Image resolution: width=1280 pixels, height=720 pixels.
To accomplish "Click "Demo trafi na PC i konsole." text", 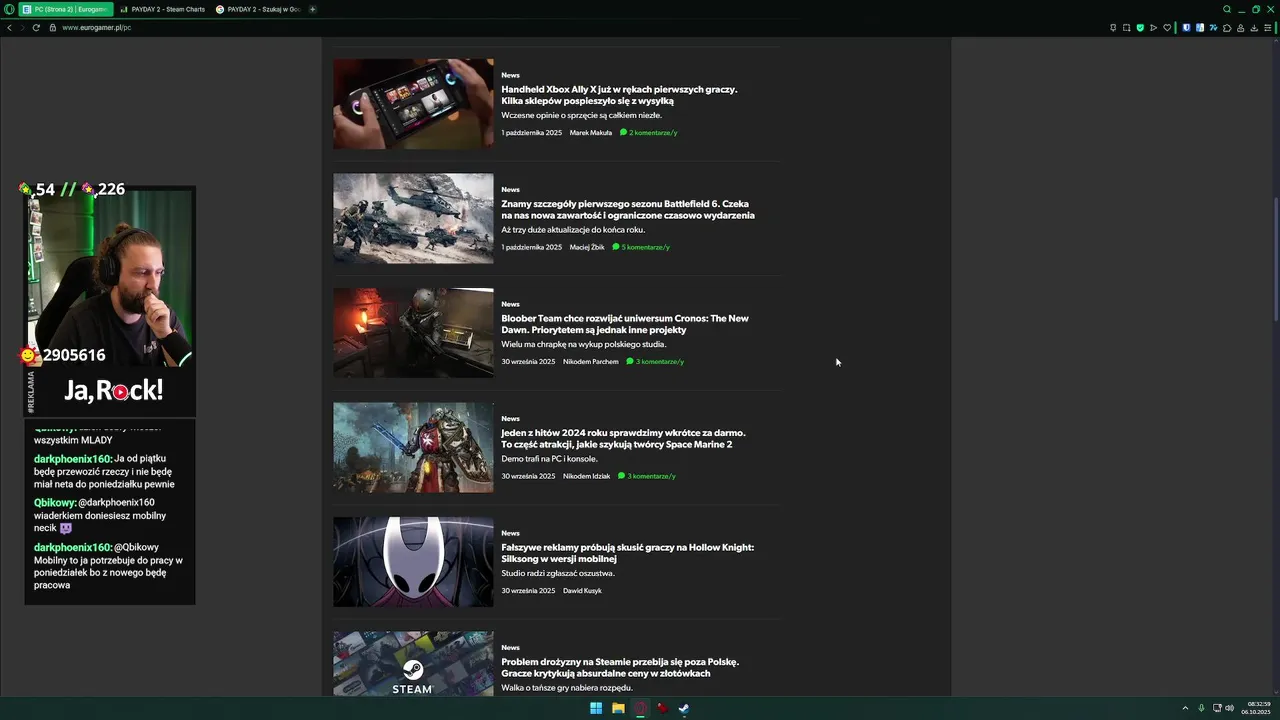I will click(x=549, y=459).
